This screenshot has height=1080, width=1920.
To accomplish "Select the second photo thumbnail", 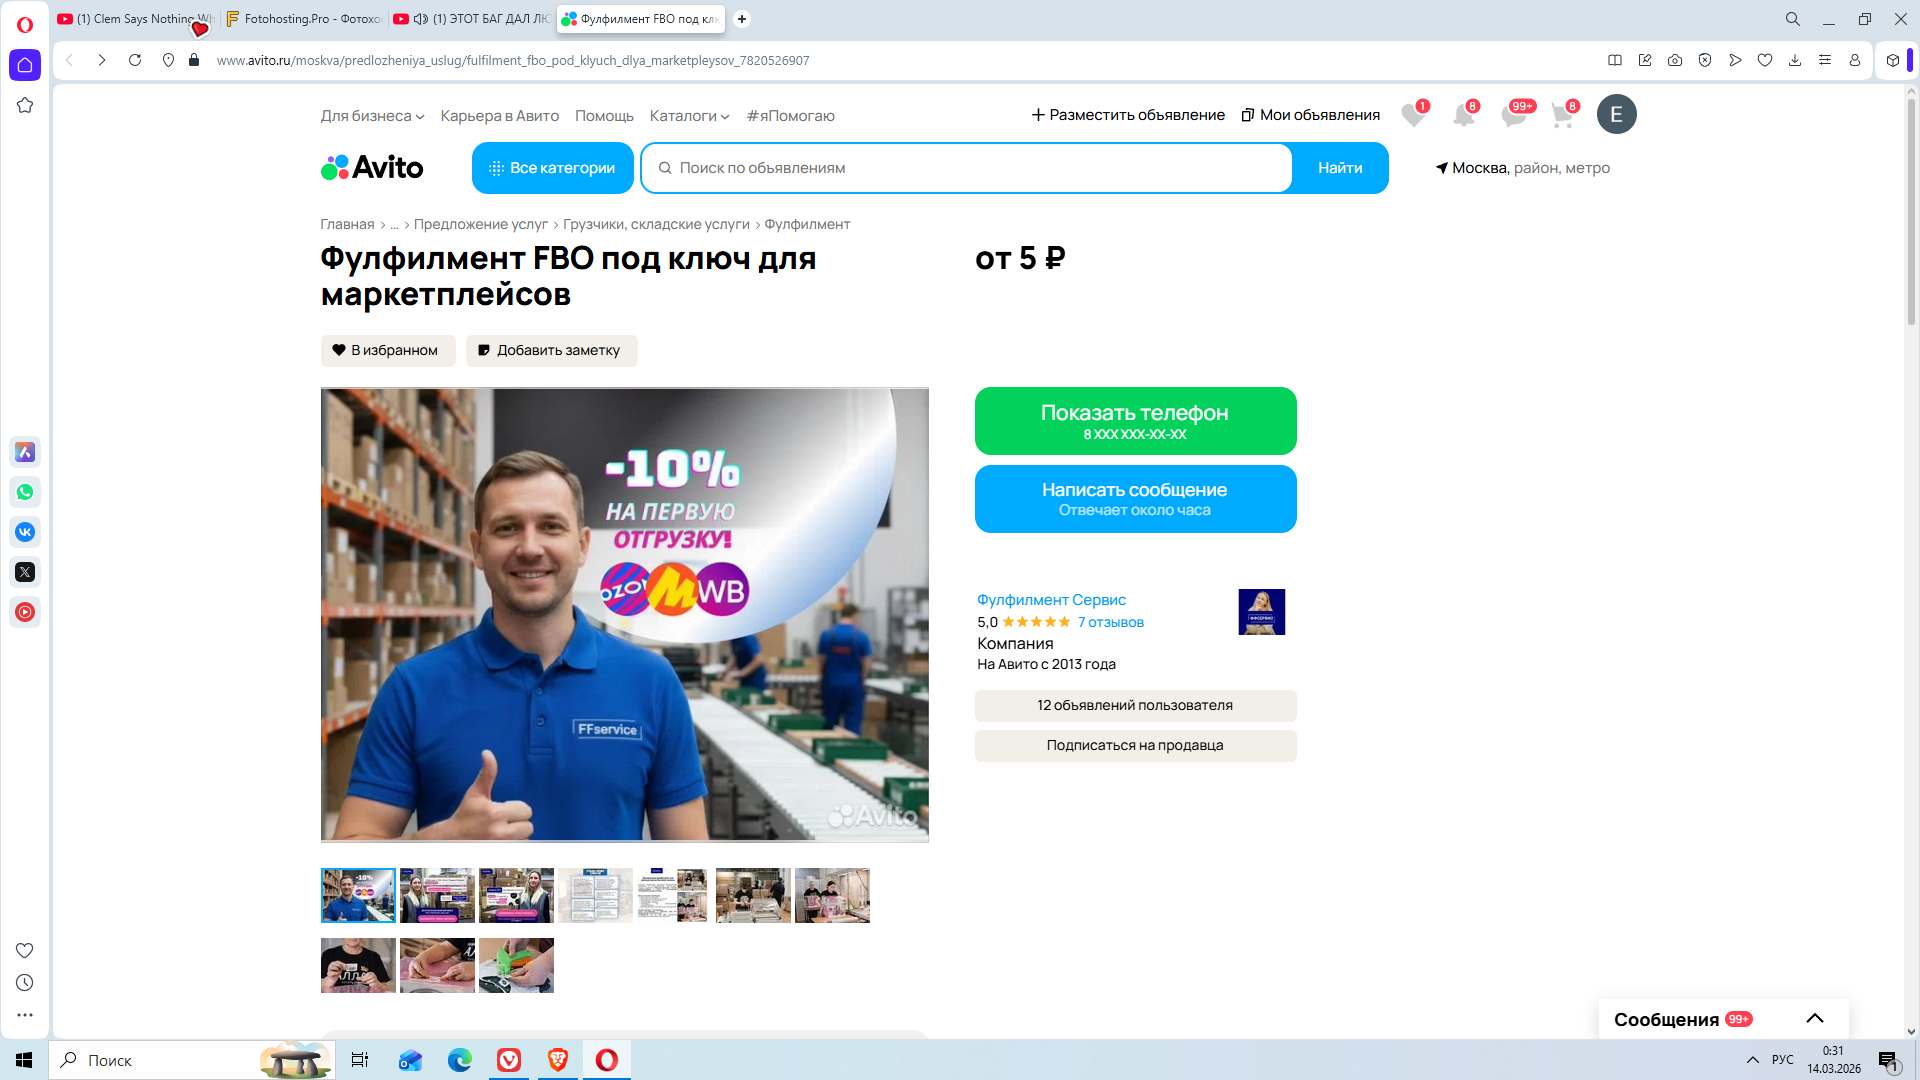I will tap(437, 895).
